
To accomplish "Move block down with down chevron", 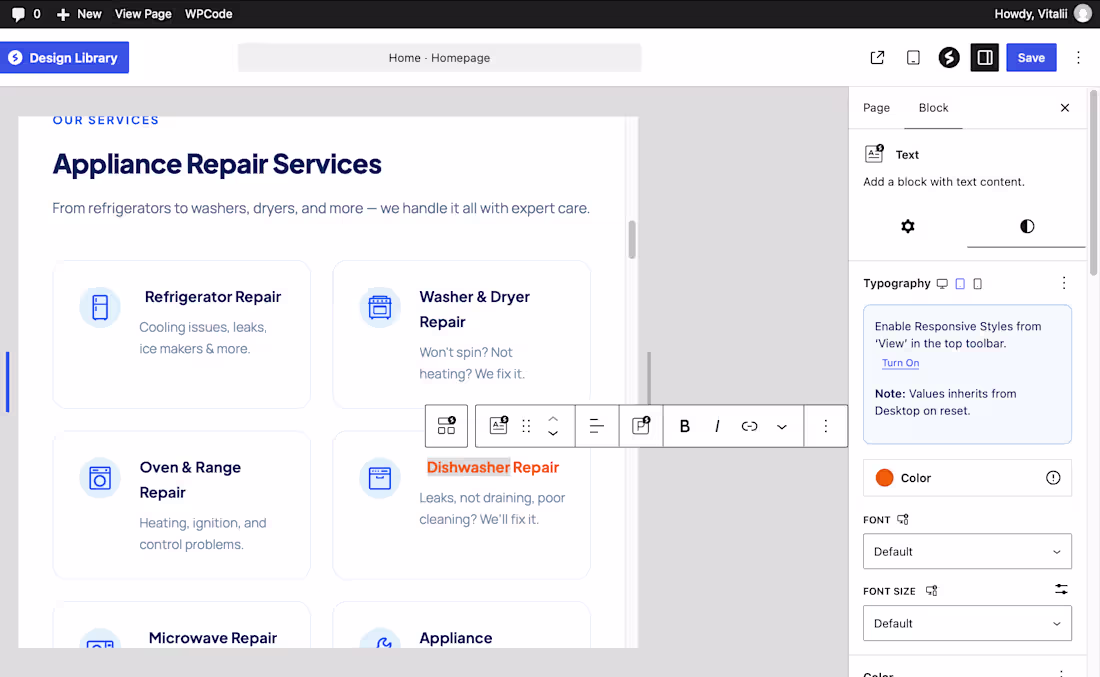I will tap(553, 434).
